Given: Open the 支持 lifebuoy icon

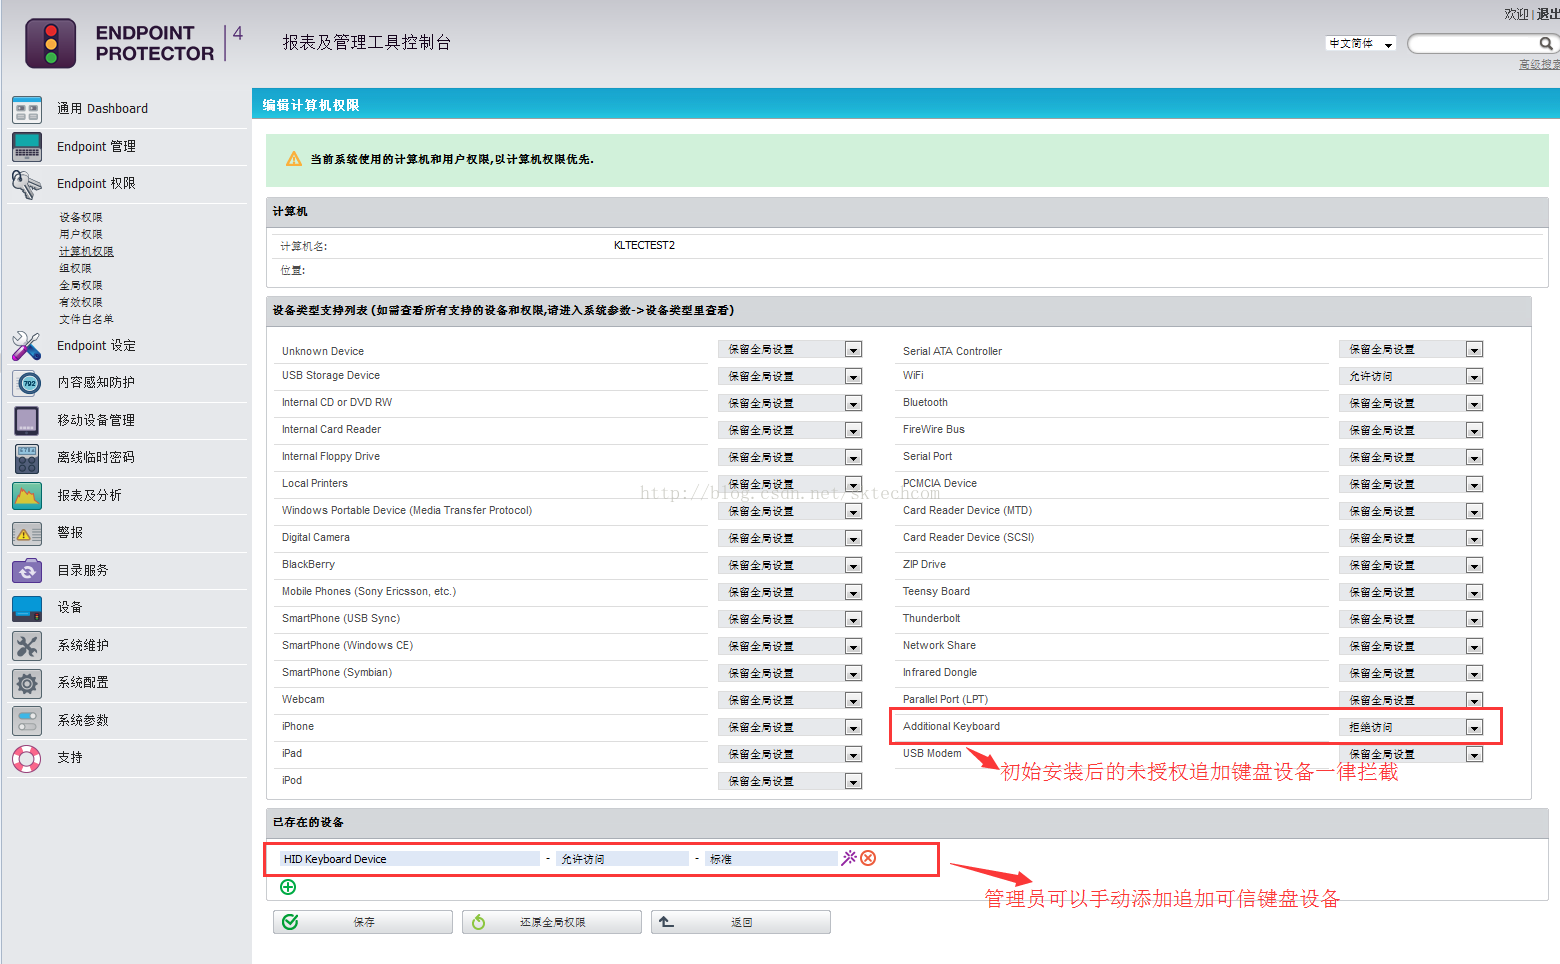Looking at the screenshot, I should (x=27, y=758).
